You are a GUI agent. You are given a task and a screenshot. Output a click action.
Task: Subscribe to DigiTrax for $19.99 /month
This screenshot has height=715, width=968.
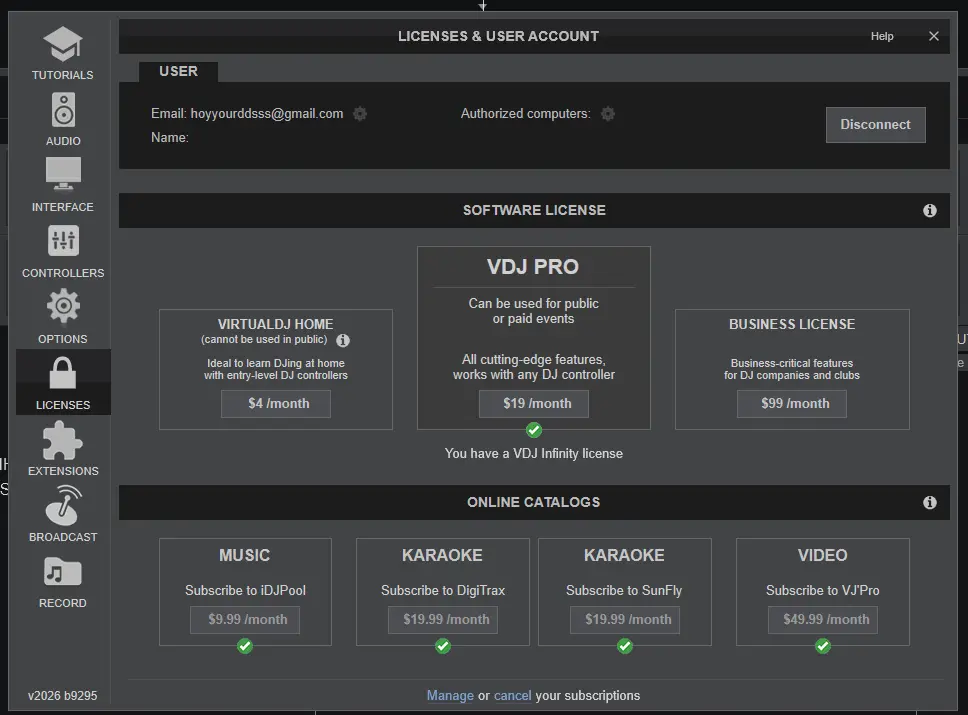443,620
